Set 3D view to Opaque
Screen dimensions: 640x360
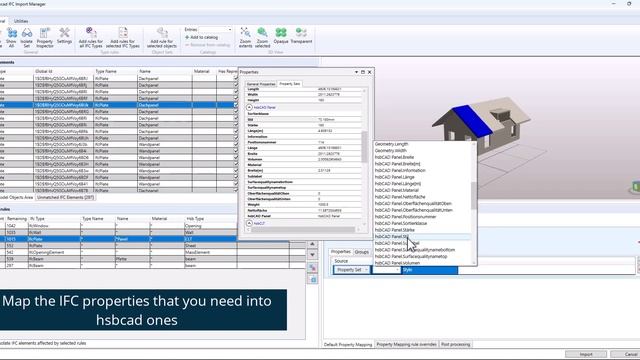point(281,36)
